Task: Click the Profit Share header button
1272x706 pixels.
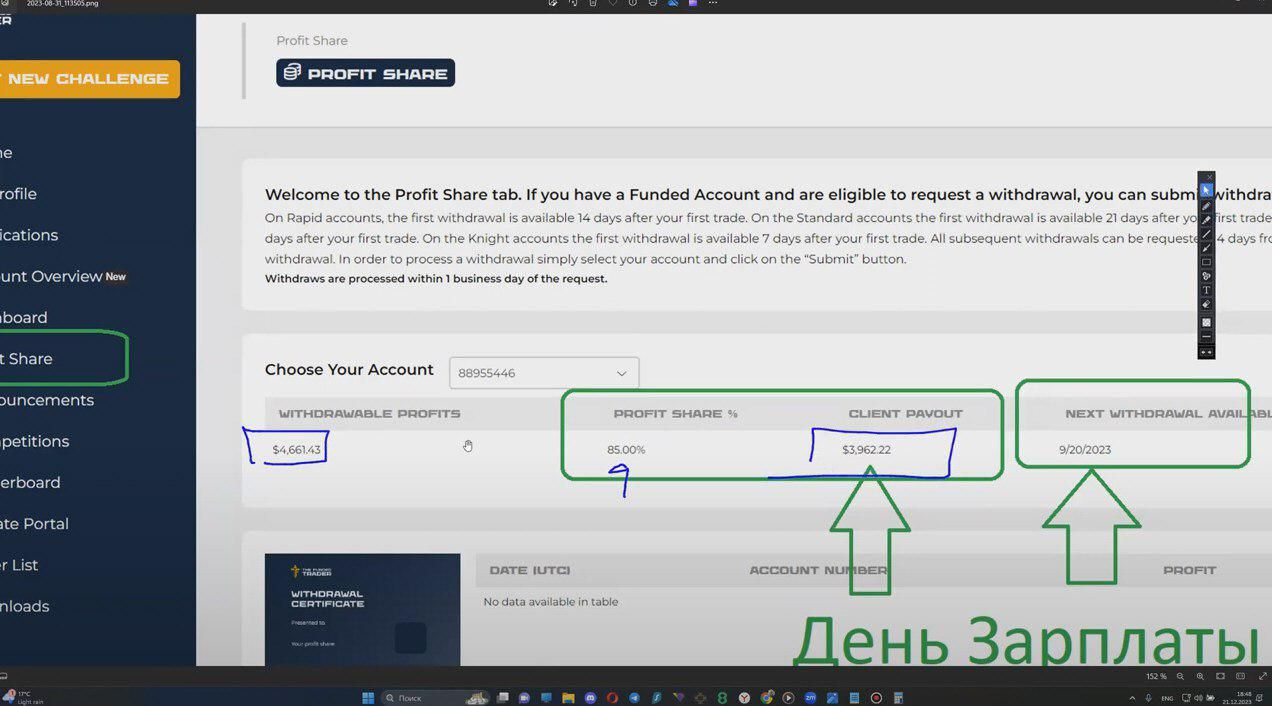Action: coord(365,73)
